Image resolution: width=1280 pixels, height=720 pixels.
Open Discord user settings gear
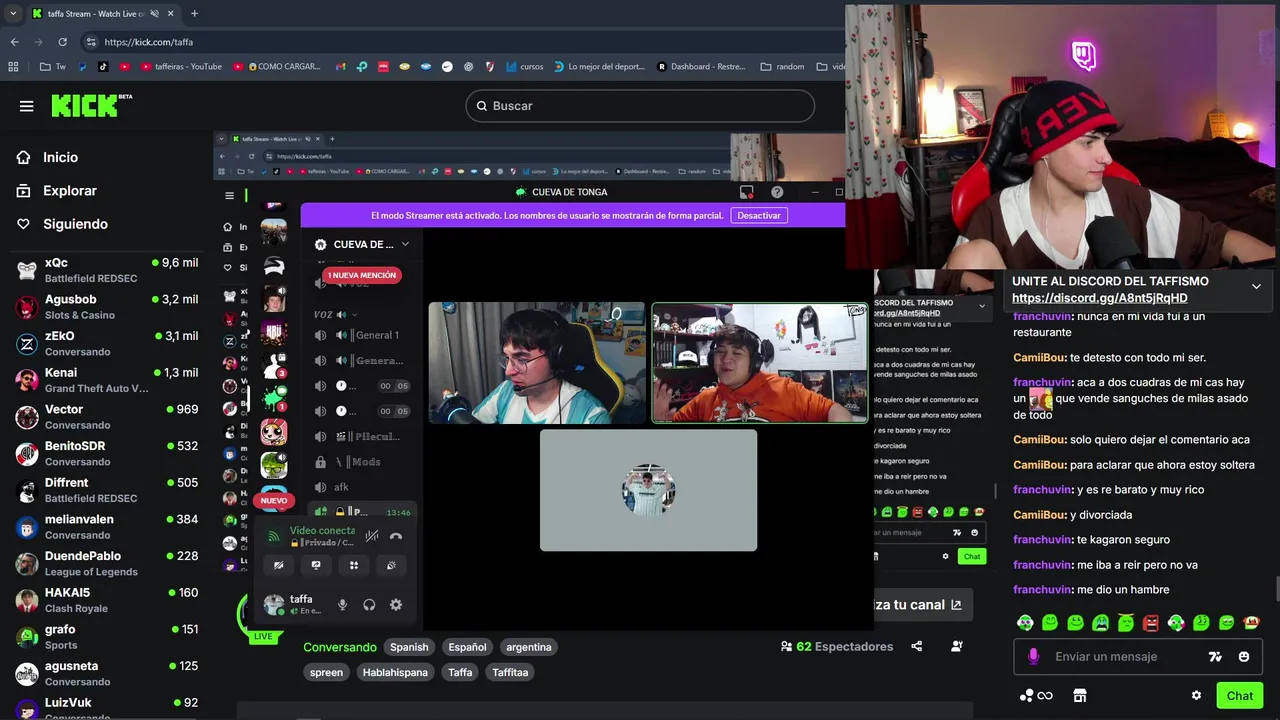coord(396,604)
